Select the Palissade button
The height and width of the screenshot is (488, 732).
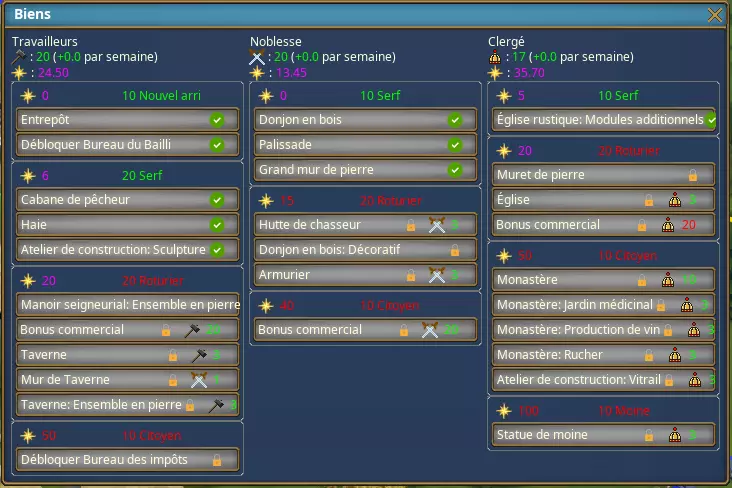pos(366,145)
